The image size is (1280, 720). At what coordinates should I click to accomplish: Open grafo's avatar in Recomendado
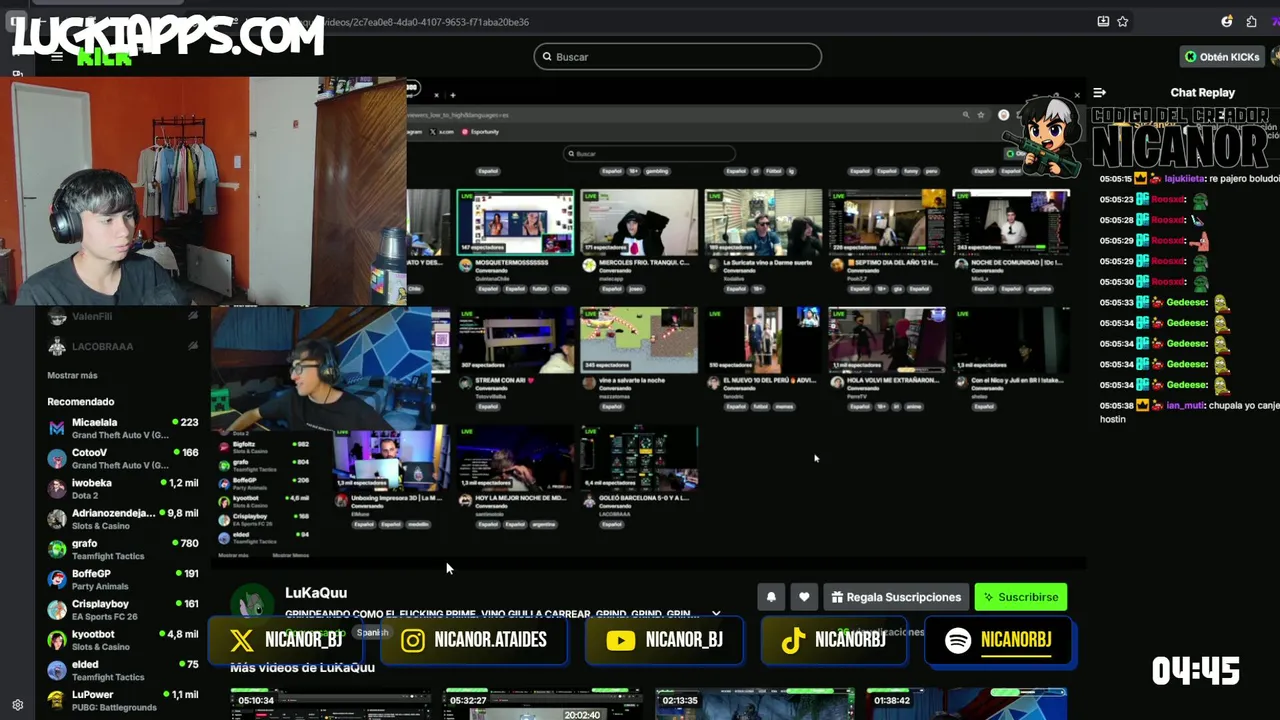[x=57, y=549]
